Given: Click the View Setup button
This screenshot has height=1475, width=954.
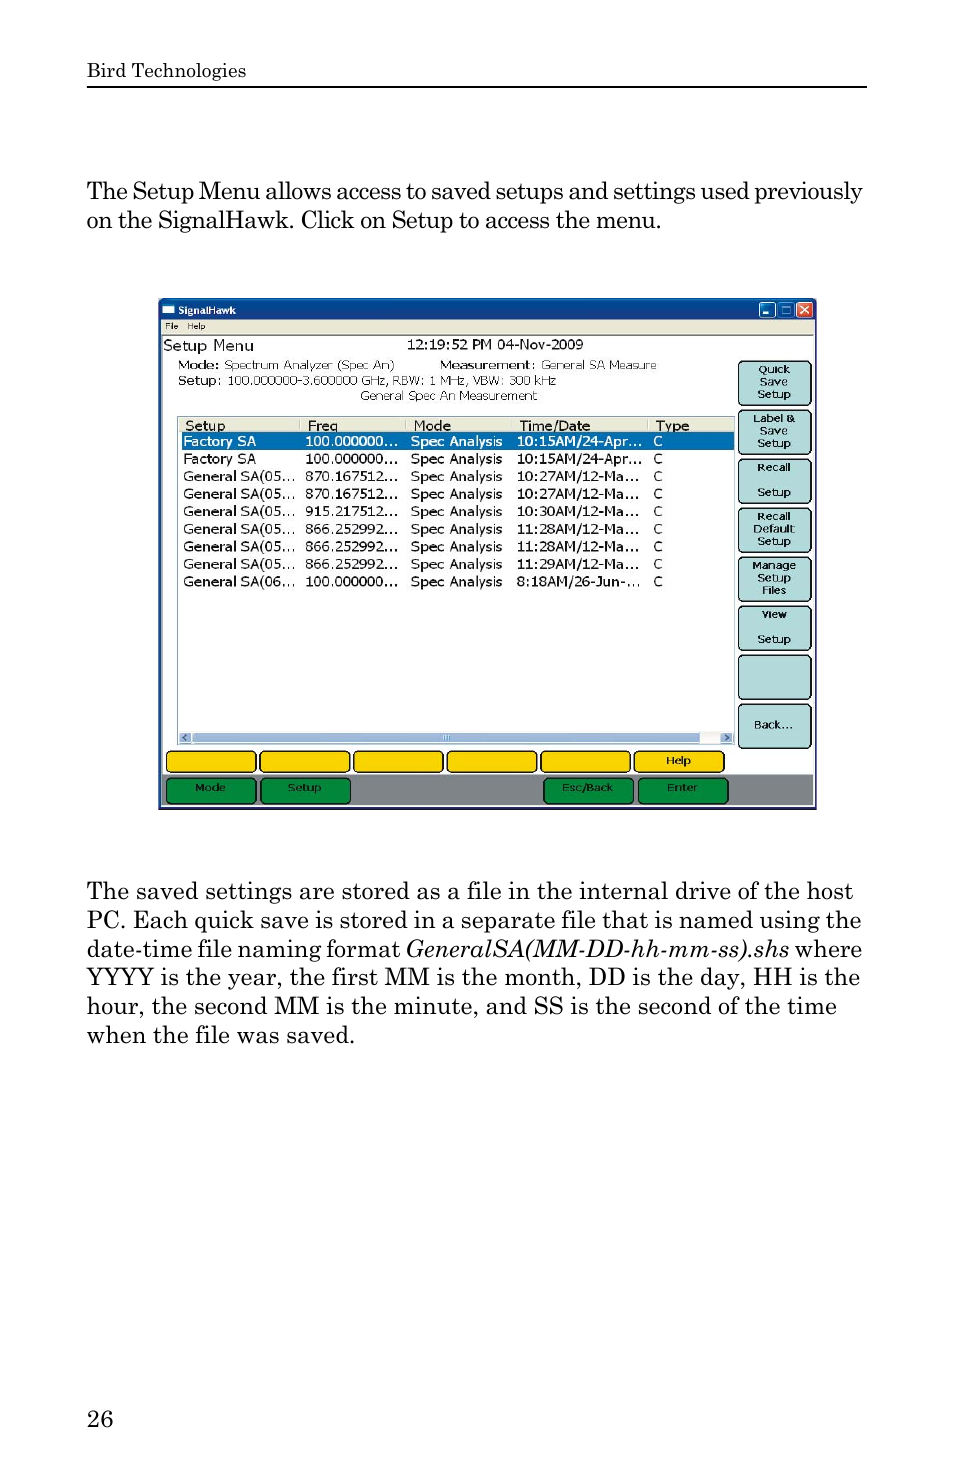Looking at the screenshot, I should (774, 627).
